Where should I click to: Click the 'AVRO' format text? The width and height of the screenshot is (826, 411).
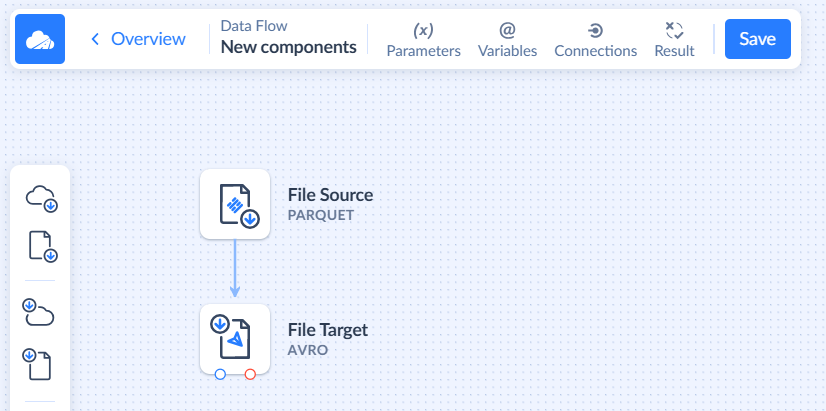308,350
